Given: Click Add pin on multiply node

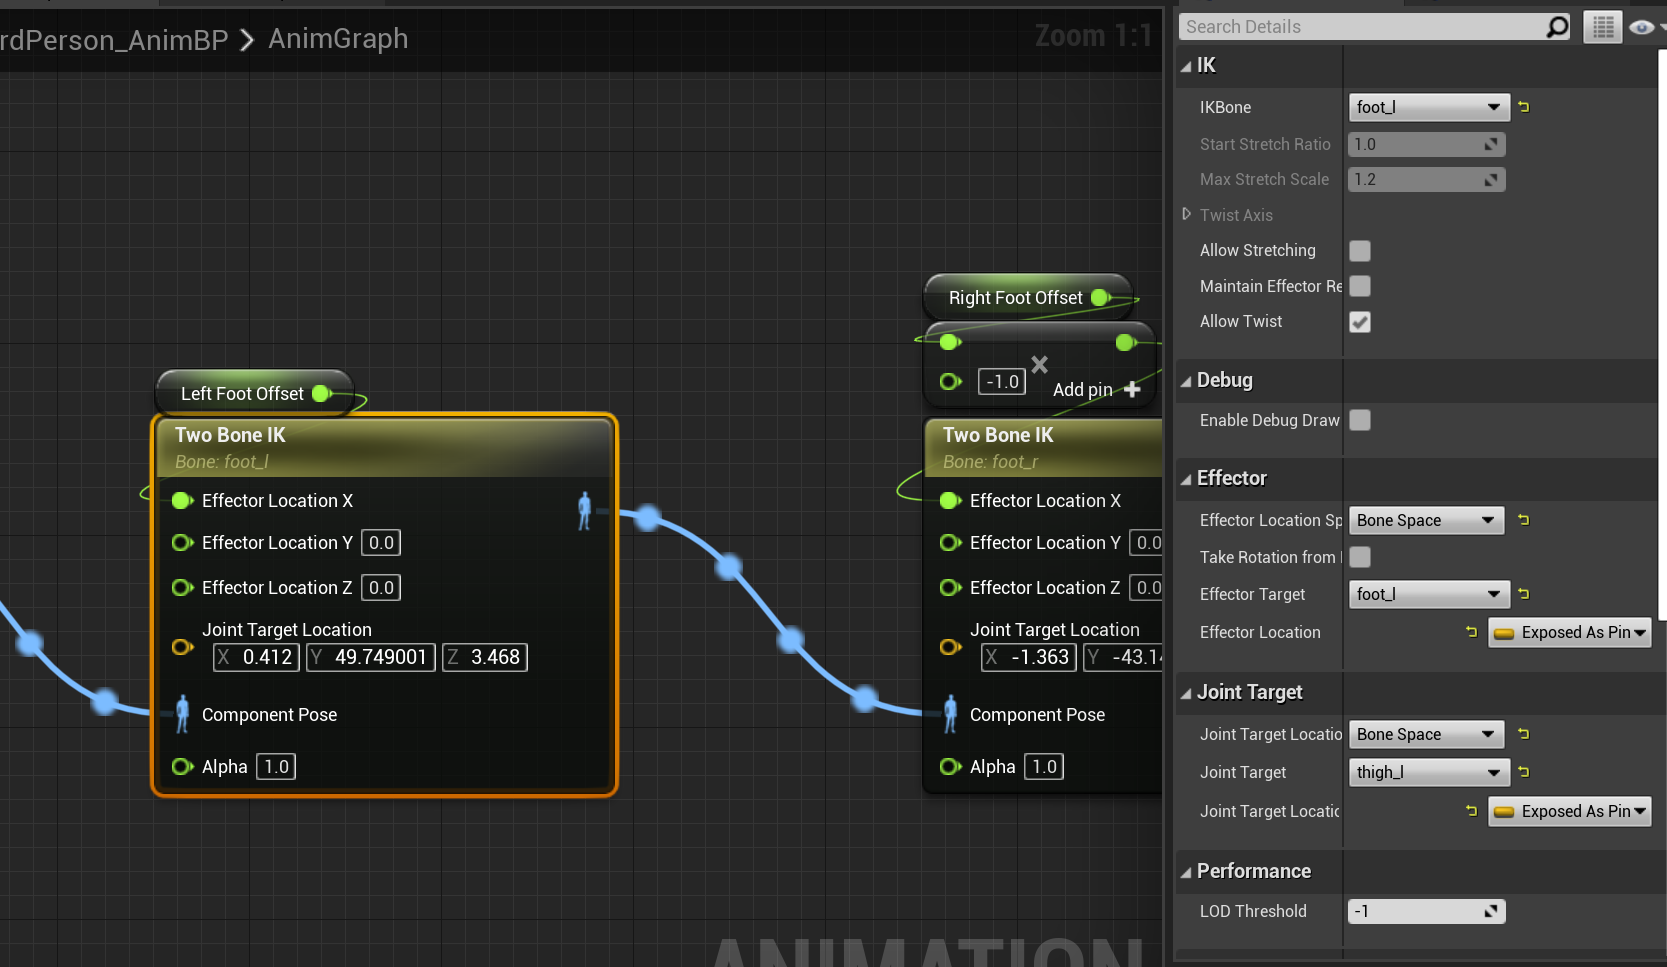Looking at the screenshot, I should 1097,389.
